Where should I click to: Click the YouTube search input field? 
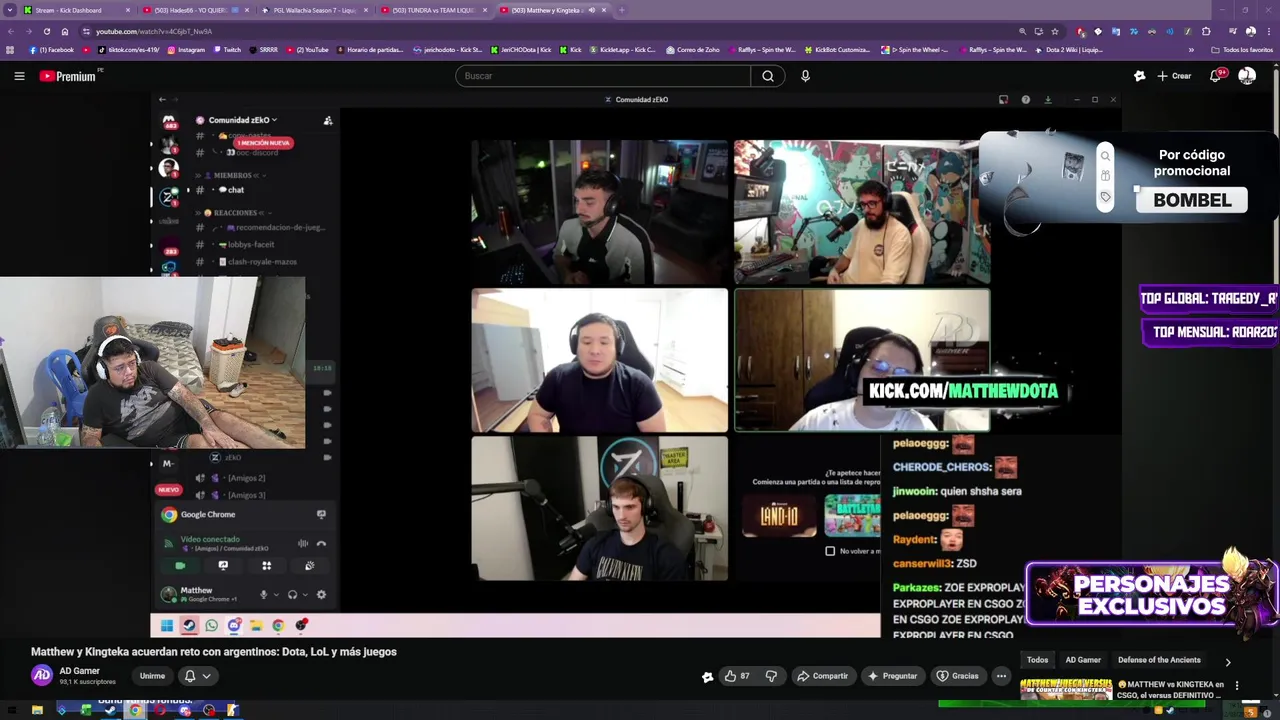pyautogui.click(x=603, y=76)
